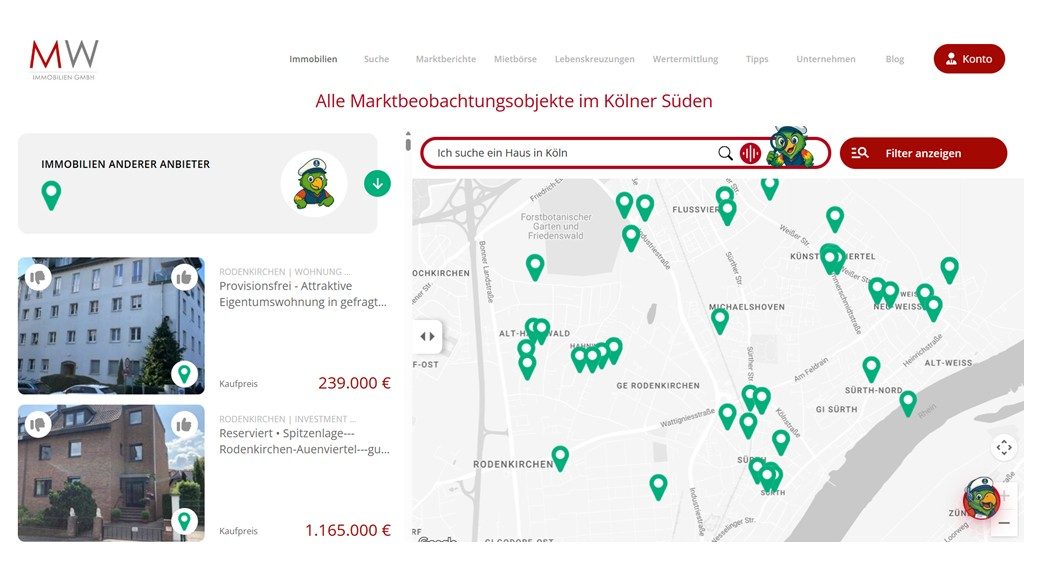Select the map pin near Forstbotanischer Garten at Bonner Landstraße
Viewport: 1044px width, 587px height.
(x=535, y=267)
